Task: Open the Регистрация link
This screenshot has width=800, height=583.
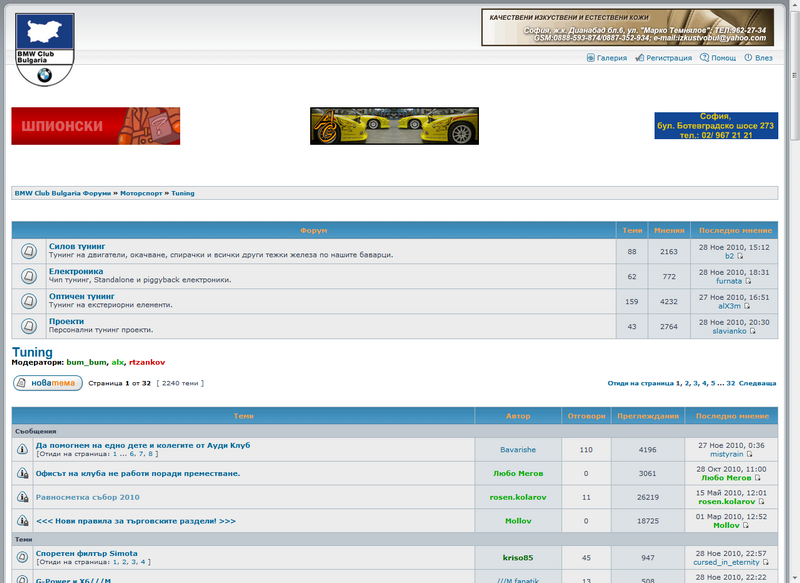Action: click(664, 58)
